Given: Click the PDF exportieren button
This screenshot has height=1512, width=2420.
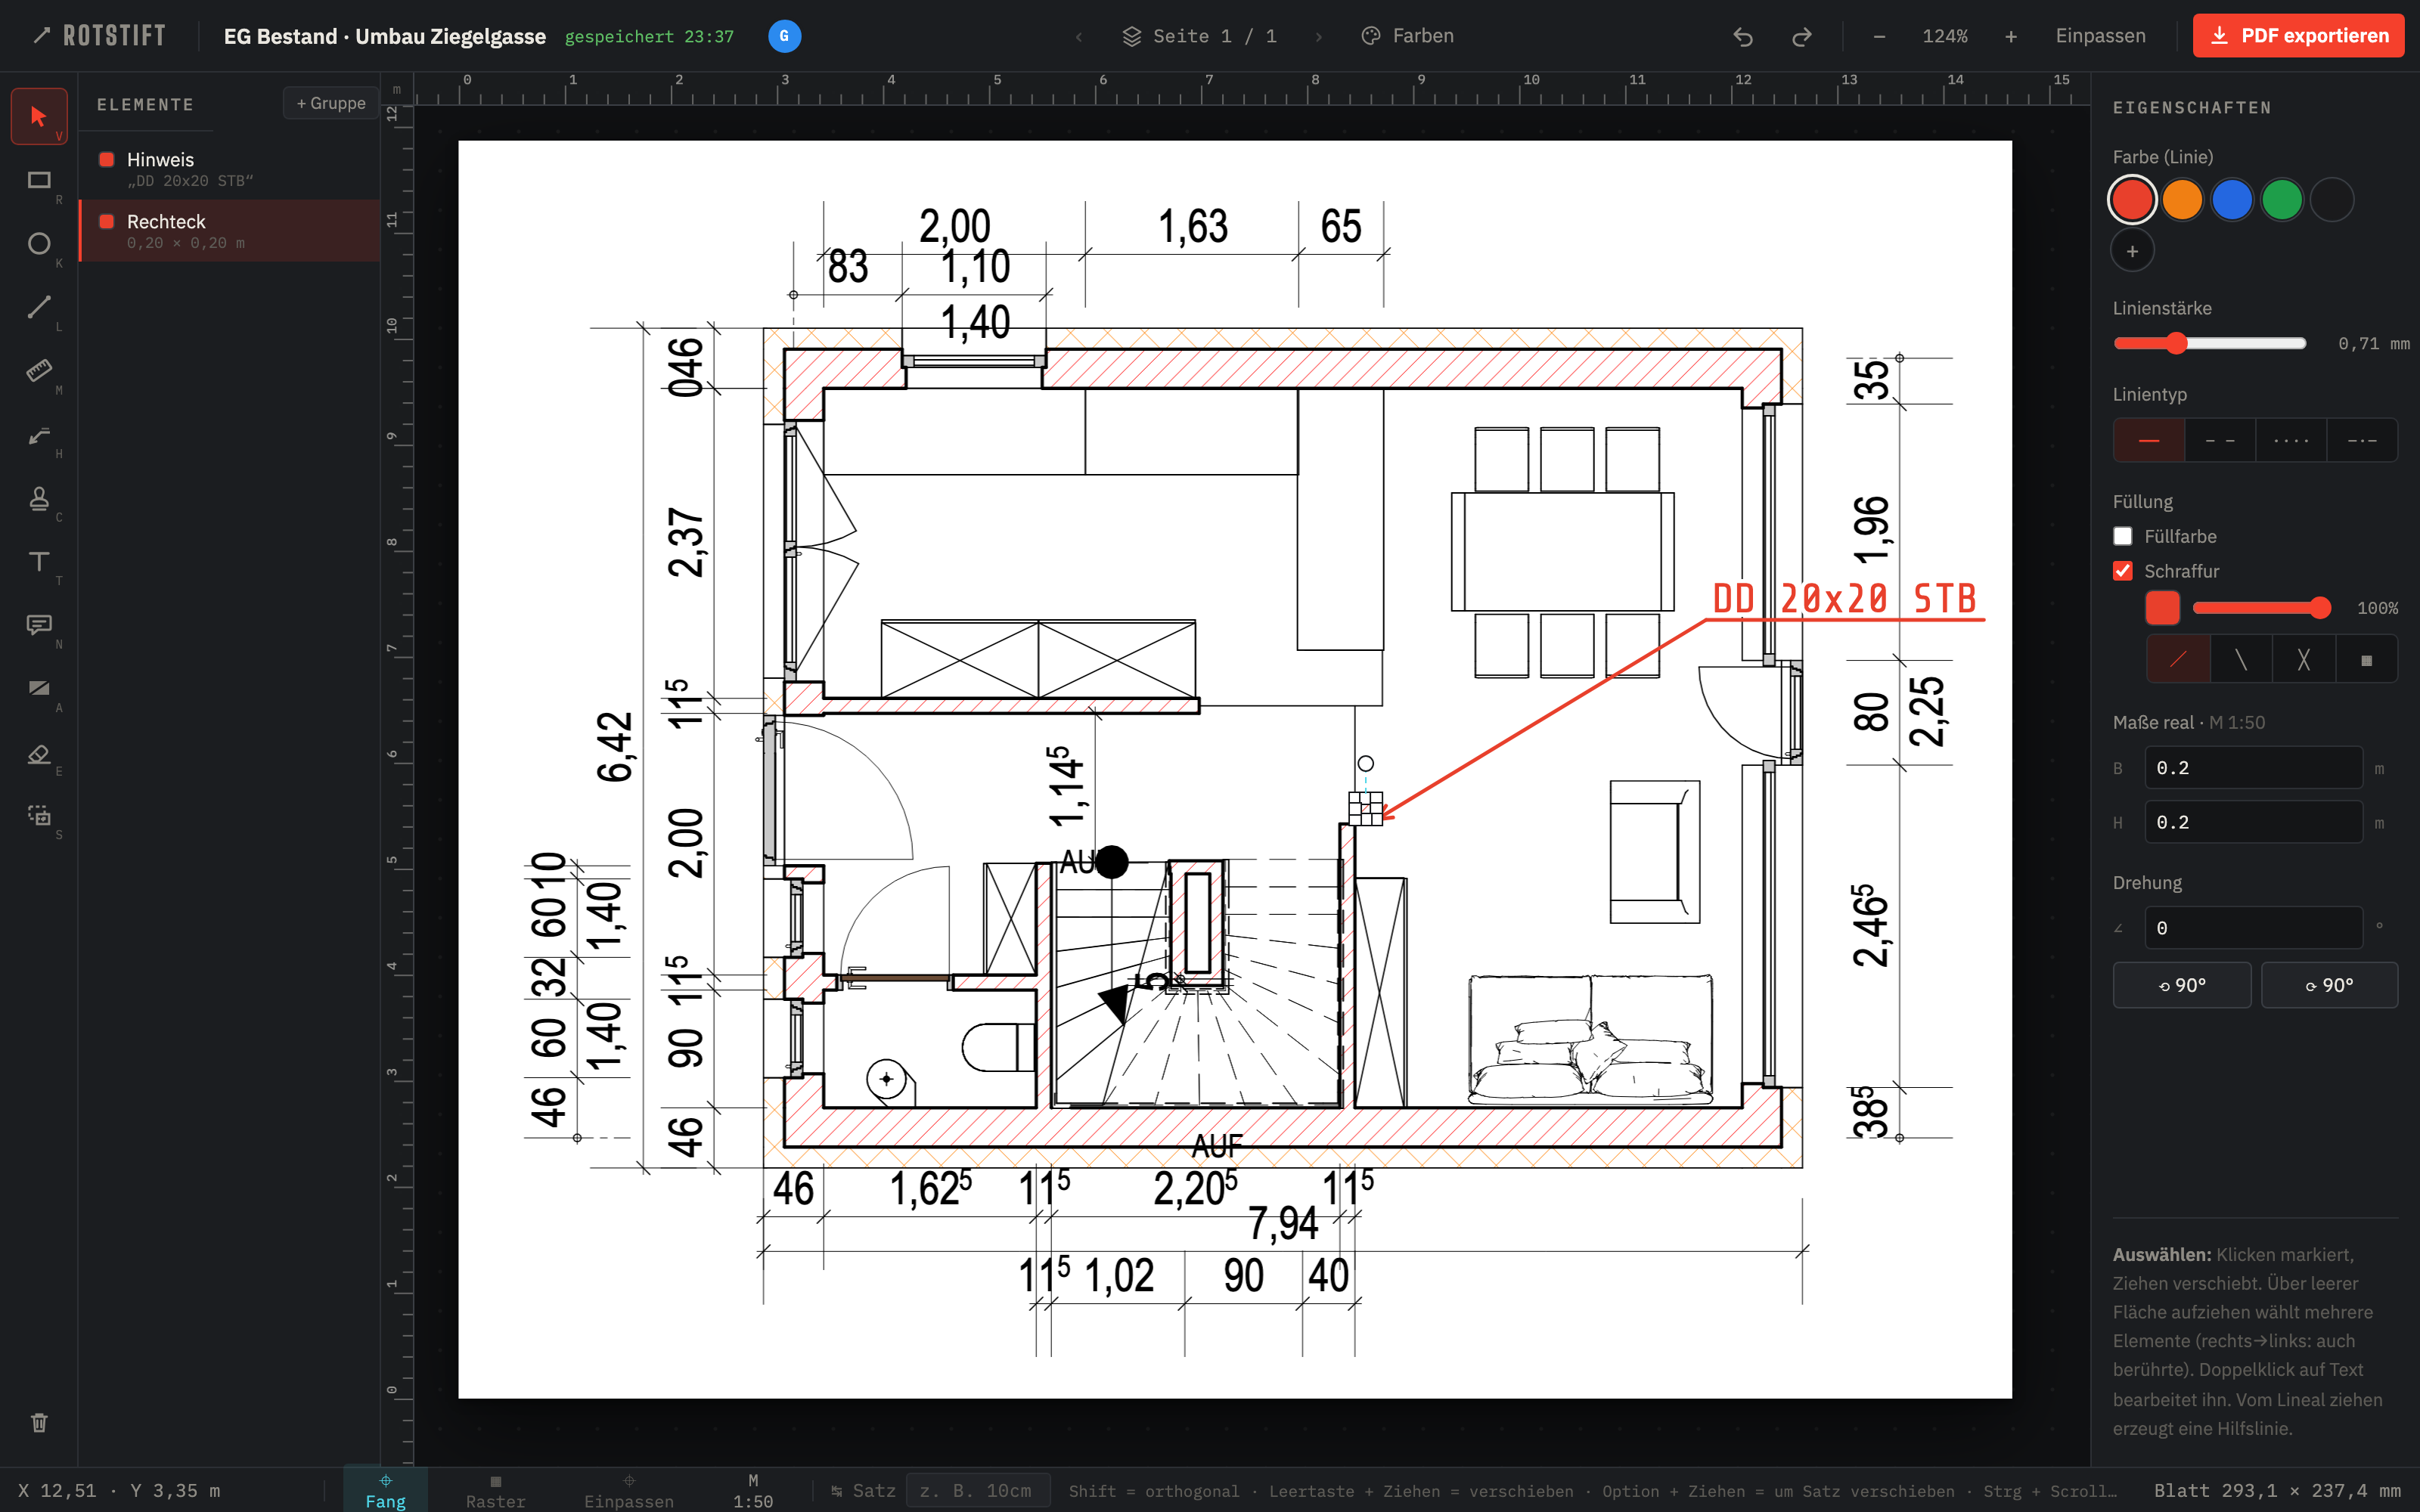Looking at the screenshot, I should [x=2298, y=36].
